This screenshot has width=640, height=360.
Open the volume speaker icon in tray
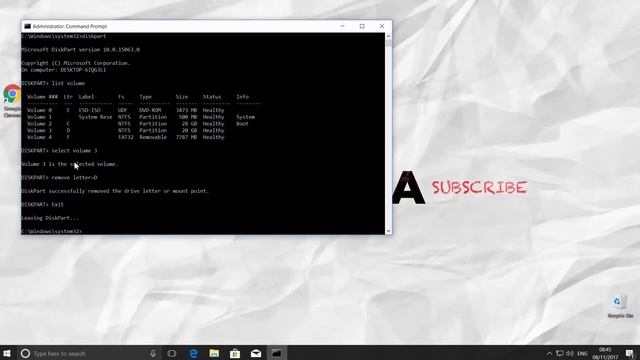click(x=570, y=353)
